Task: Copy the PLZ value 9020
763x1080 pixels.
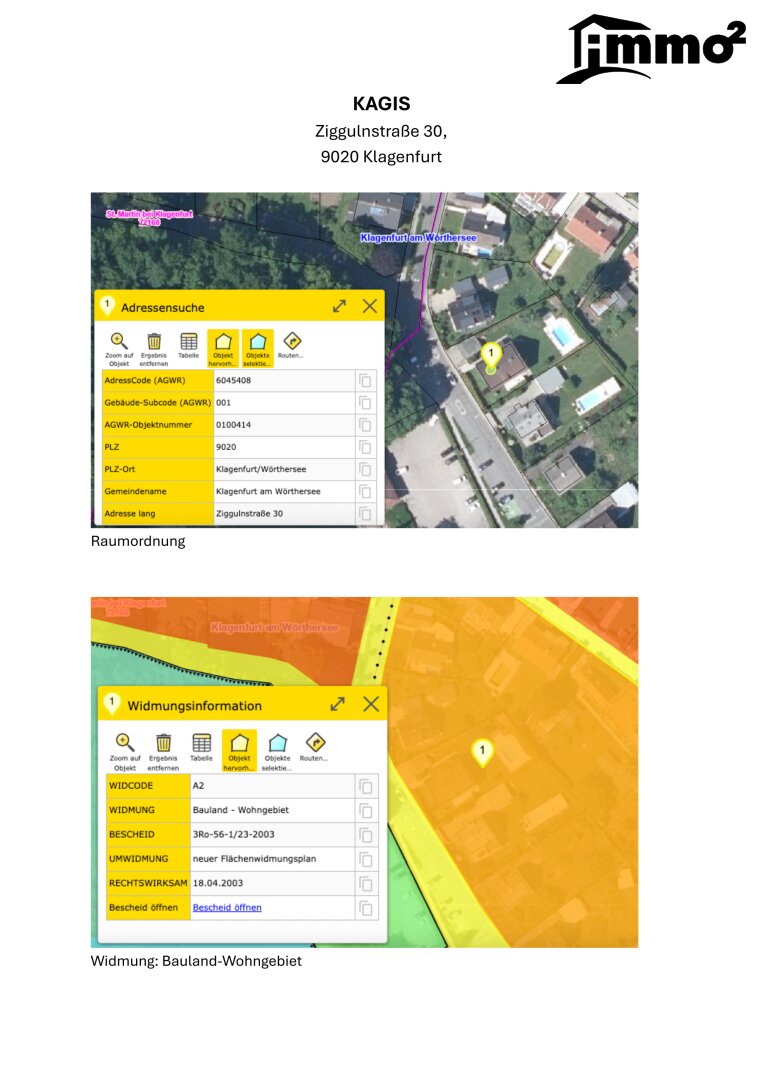Action: pos(365,447)
